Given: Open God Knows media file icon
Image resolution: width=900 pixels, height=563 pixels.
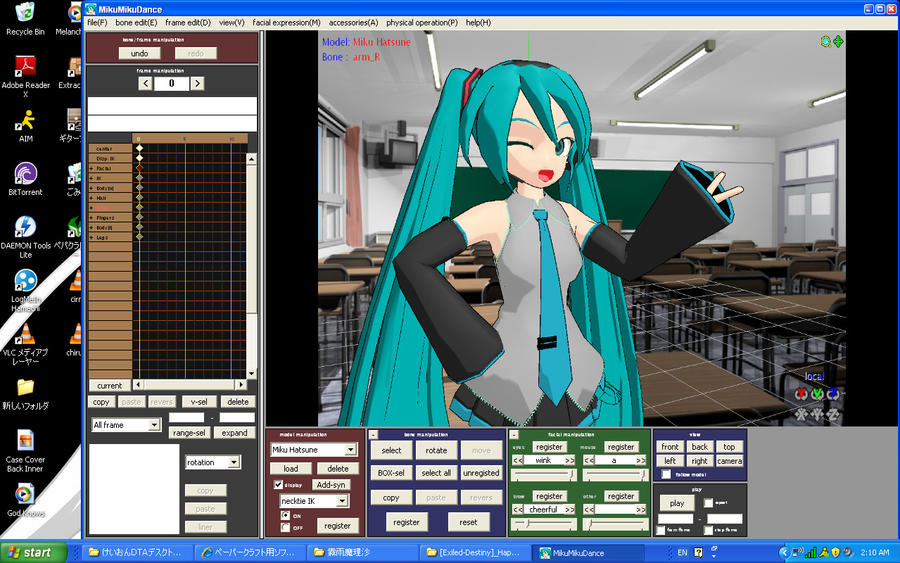Looking at the screenshot, I should (x=25, y=500).
